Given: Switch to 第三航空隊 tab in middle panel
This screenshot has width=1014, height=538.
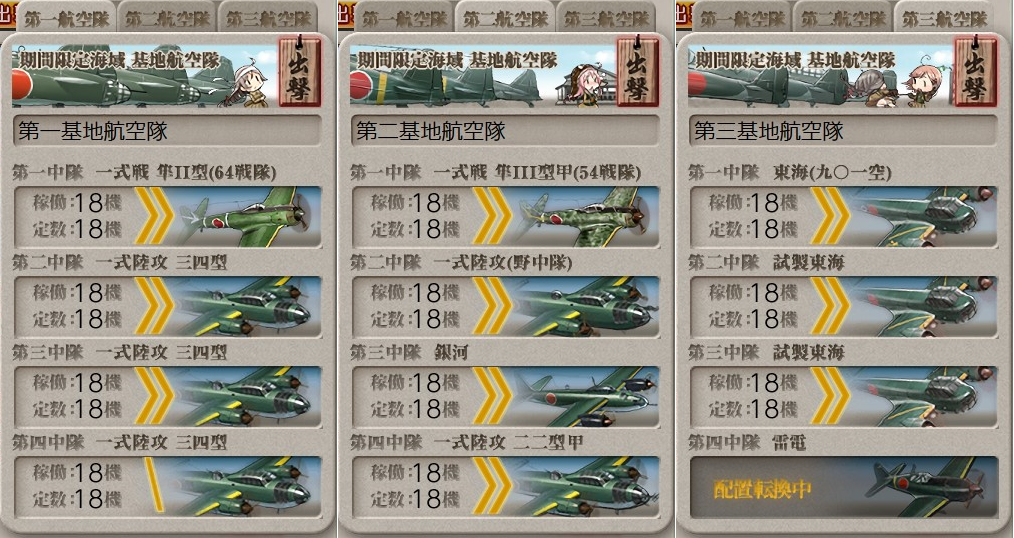Looking at the screenshot, I should point(606,17).
